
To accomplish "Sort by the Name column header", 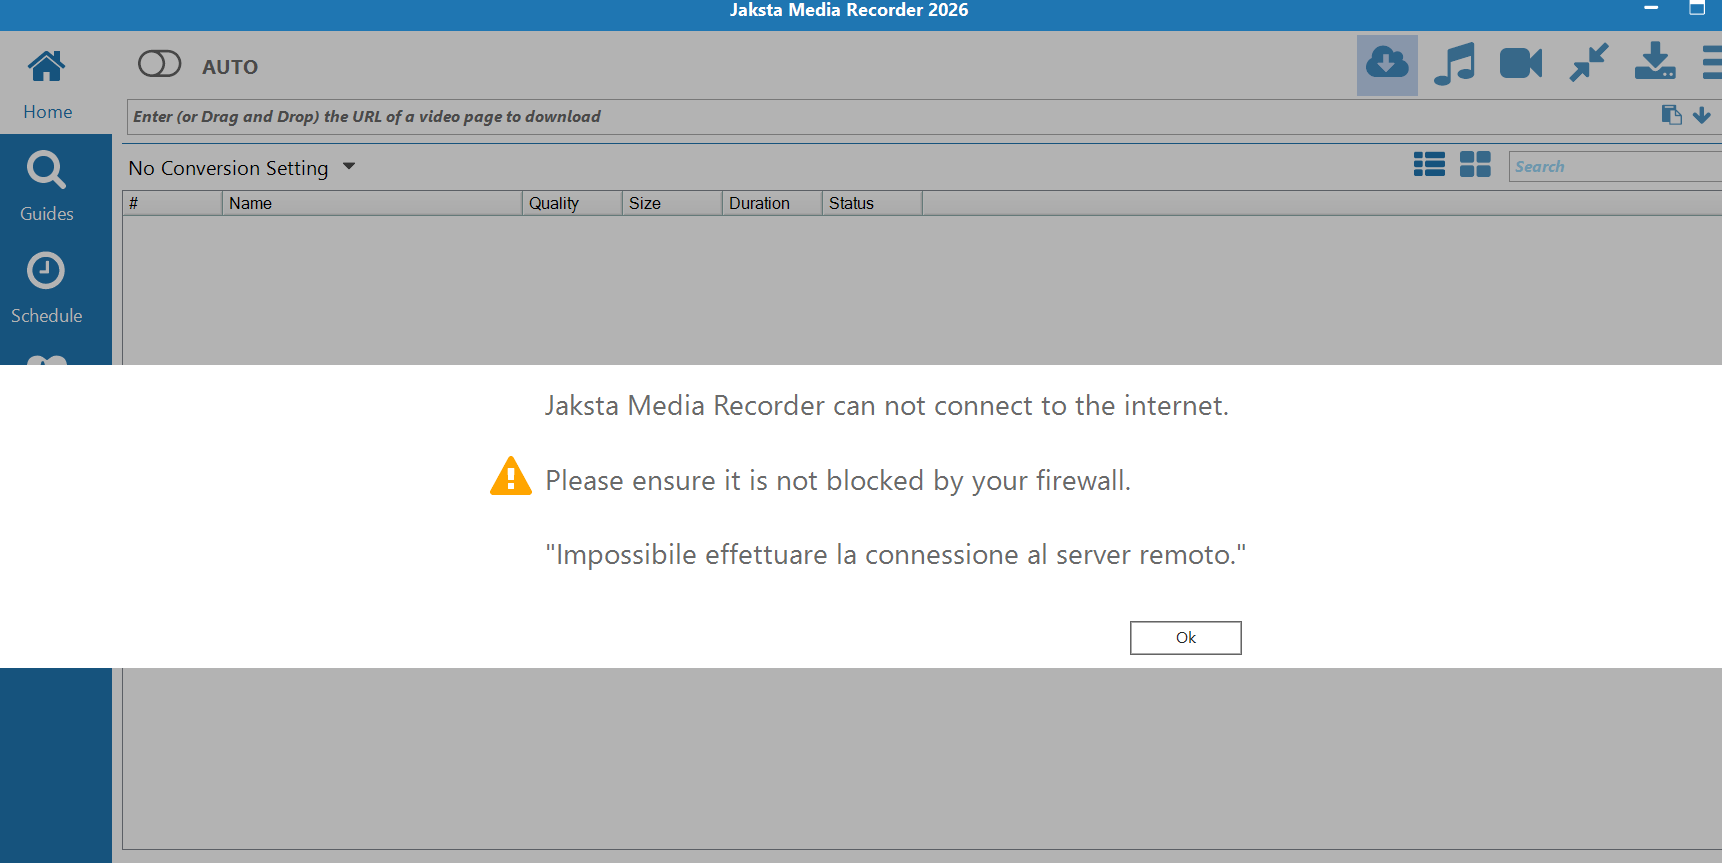I will click(x=372, y=203).
